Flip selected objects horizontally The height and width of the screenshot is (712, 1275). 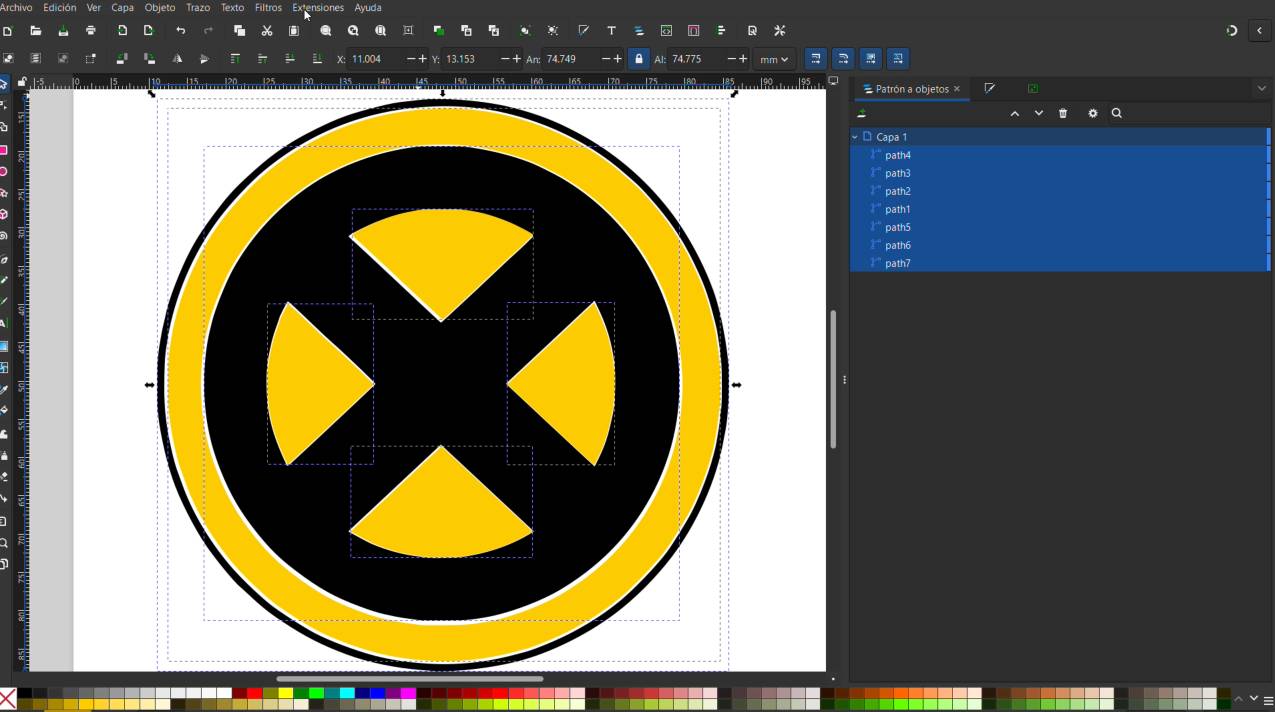(x=177, y=59)
